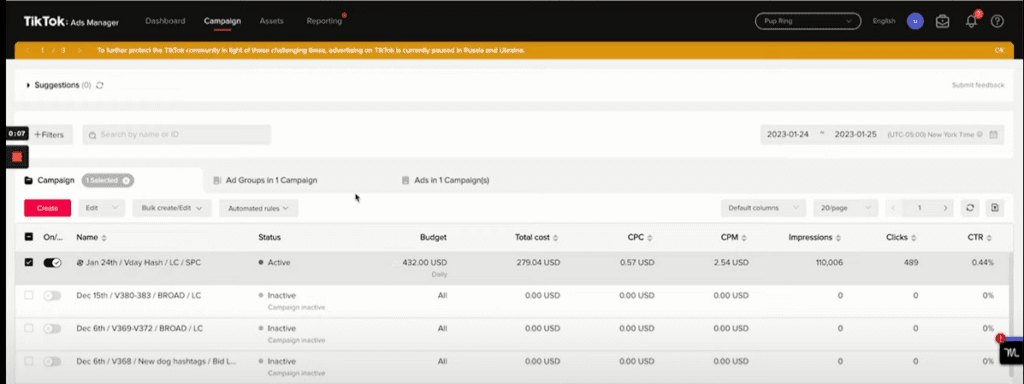Open the Dashboard menu
This screenshot has width=1024, height=384.
coord(165,21)
